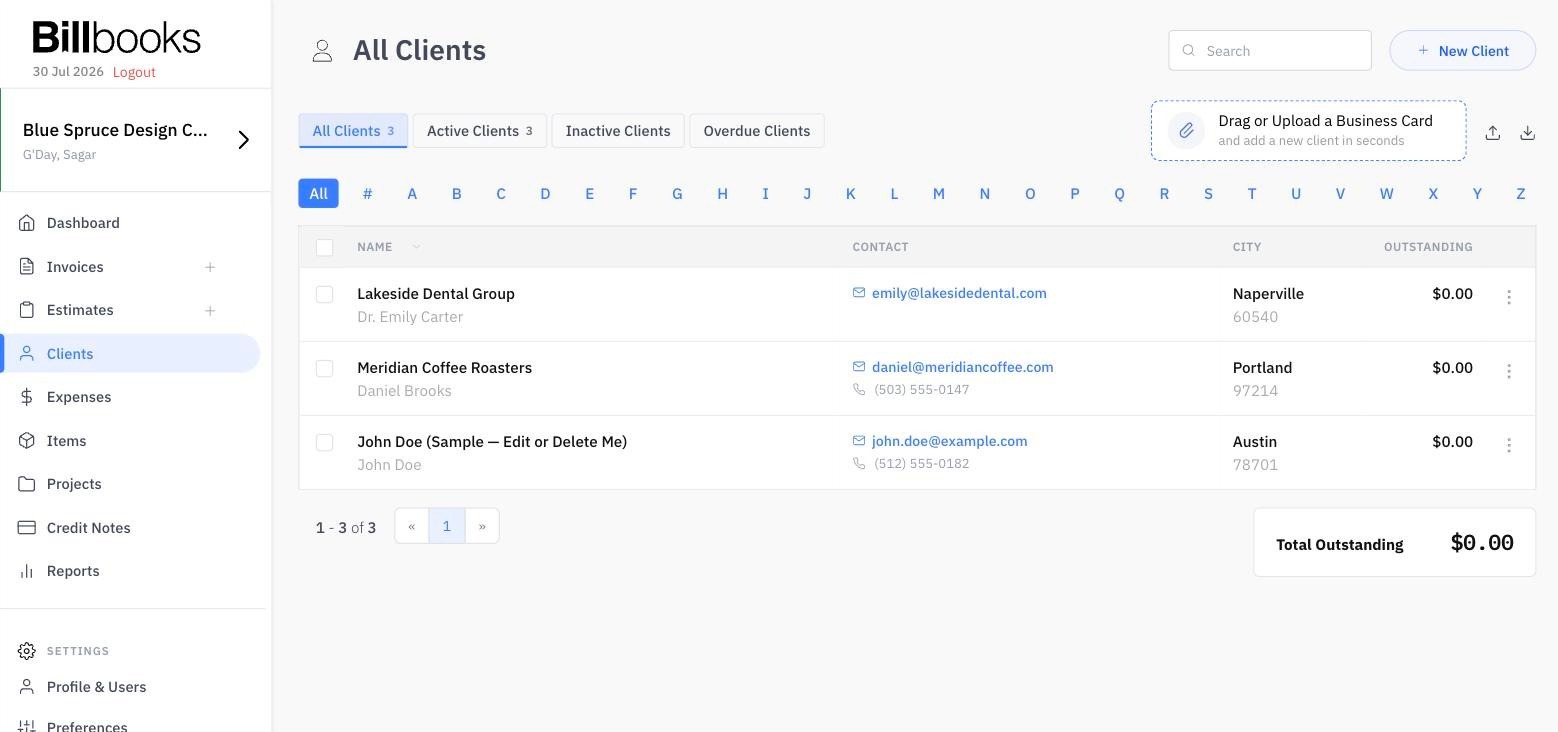Click the paperclip business card icon
Viewport: 1558px width, 732px height.
click(x=1186, y=131)
